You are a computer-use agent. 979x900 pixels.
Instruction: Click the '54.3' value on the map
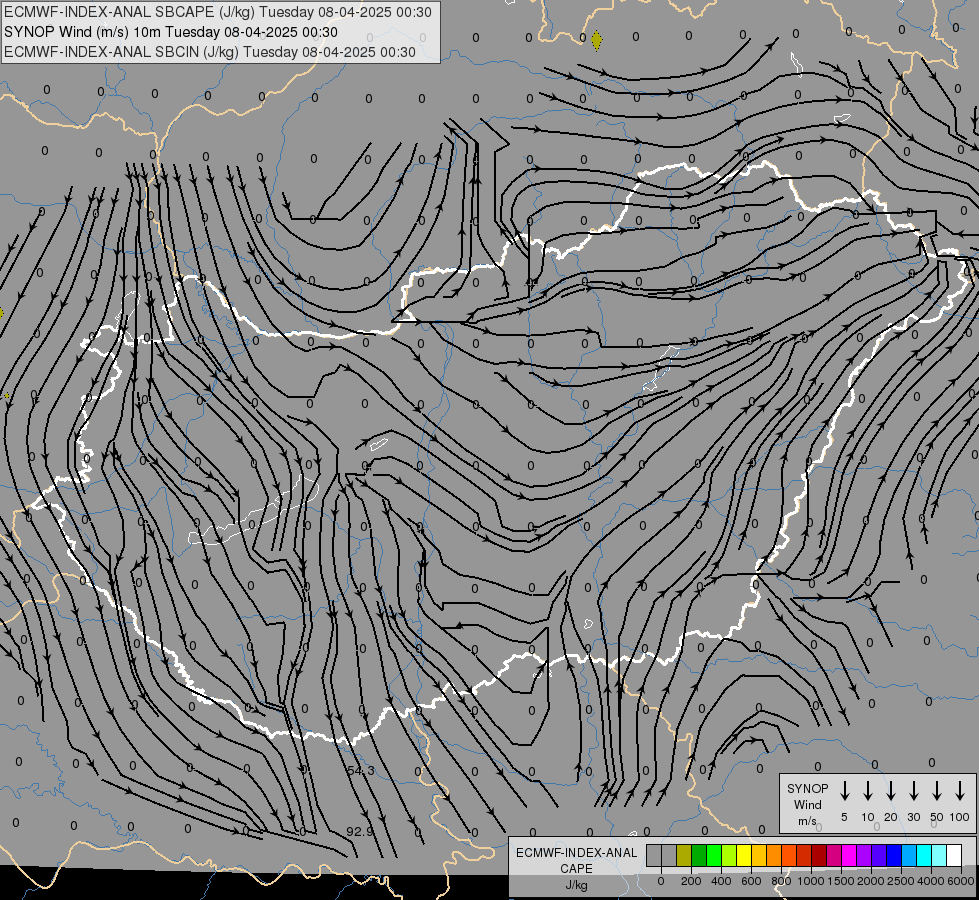[361, 771]
